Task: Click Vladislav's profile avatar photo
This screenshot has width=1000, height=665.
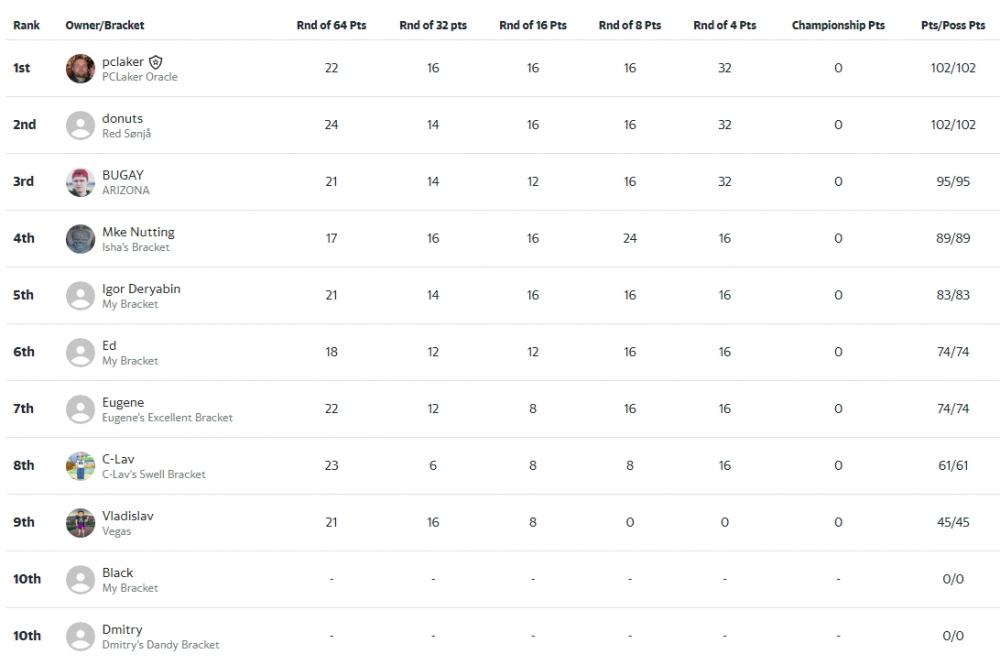Action: (80, 523)
